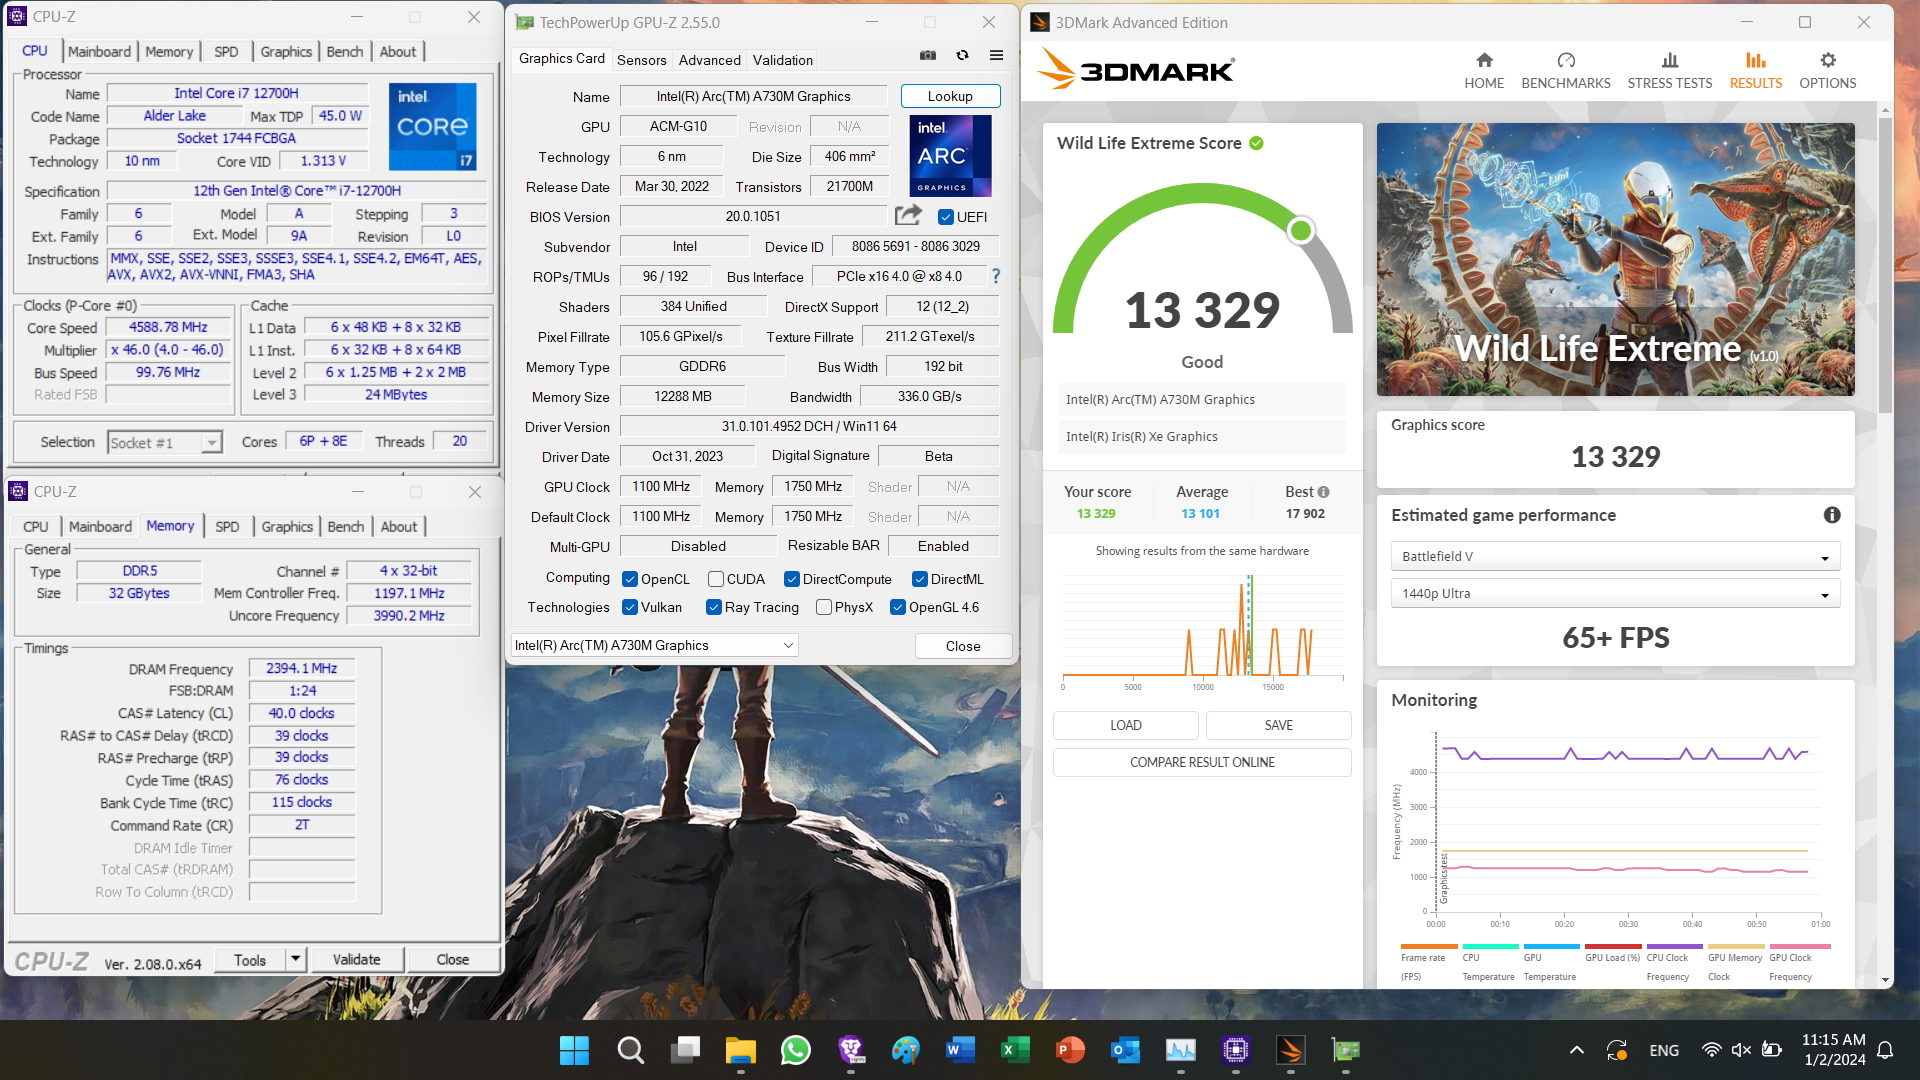The height and width of the screenshot is (1080, 1920).
Task: Click the Intel Arc logo in GPU-Z
Action: point(950,155)
